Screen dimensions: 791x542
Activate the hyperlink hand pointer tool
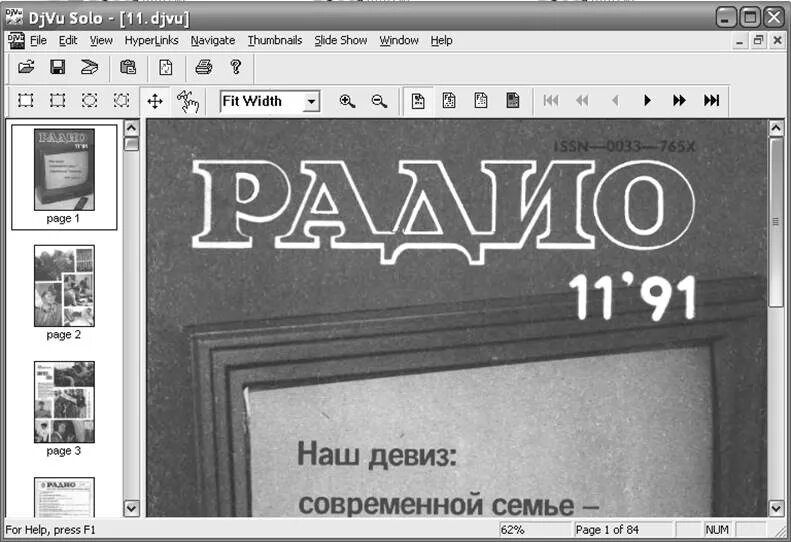(x=188, y=101)
